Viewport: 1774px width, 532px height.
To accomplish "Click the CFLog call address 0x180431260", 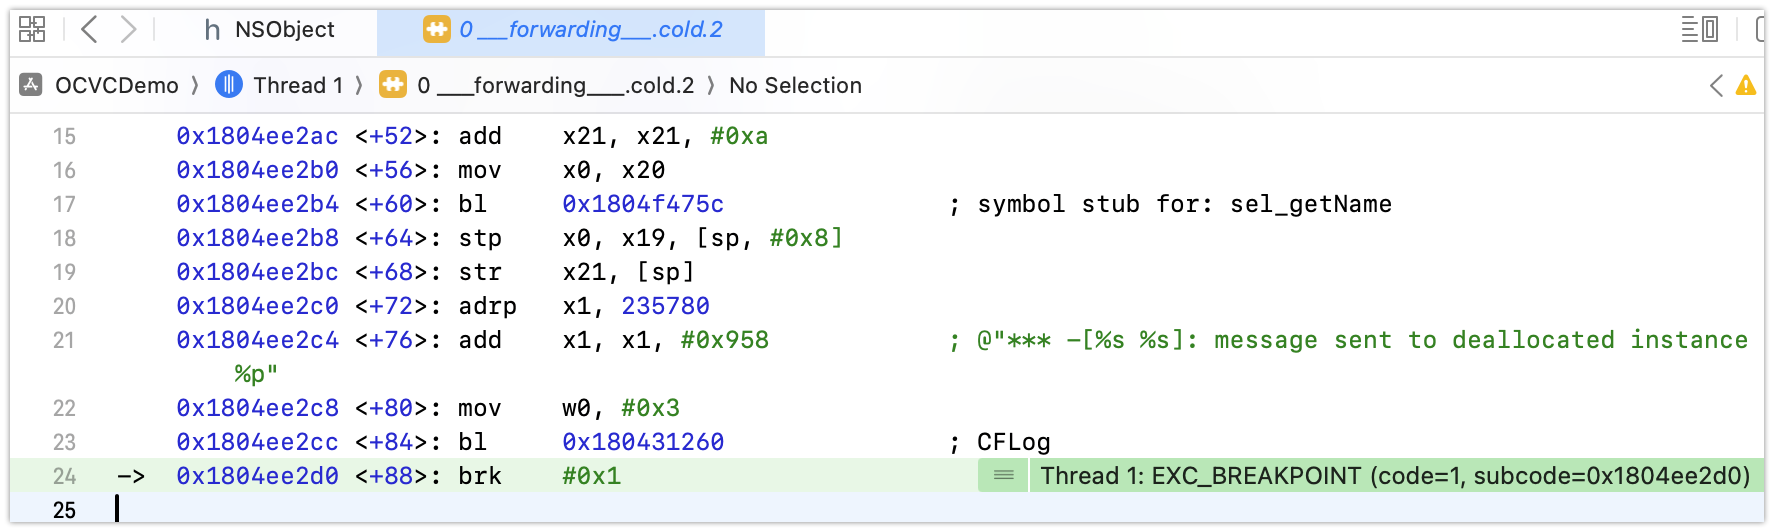I will tap(643, 443).
